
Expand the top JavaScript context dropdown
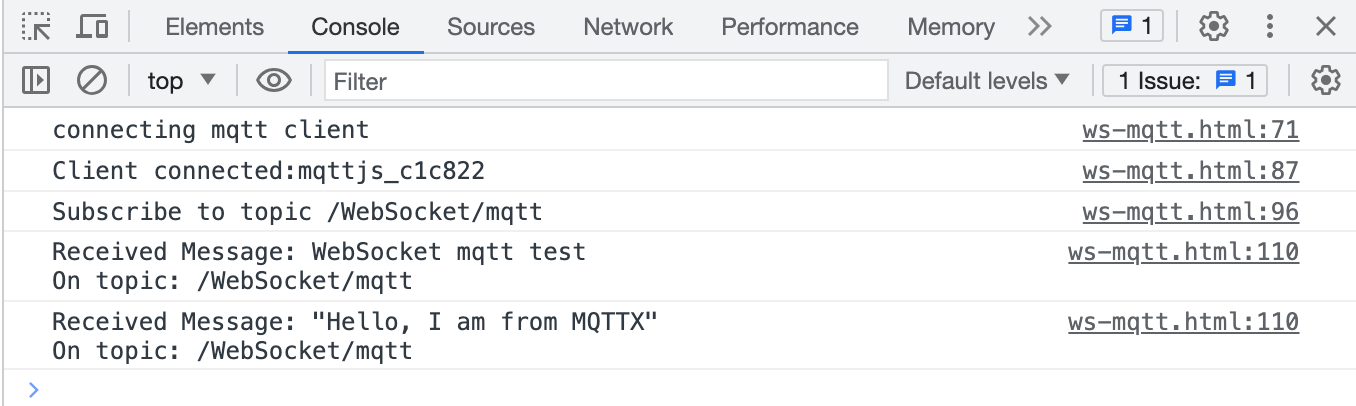pyautogui.click(x=181, y=80)
